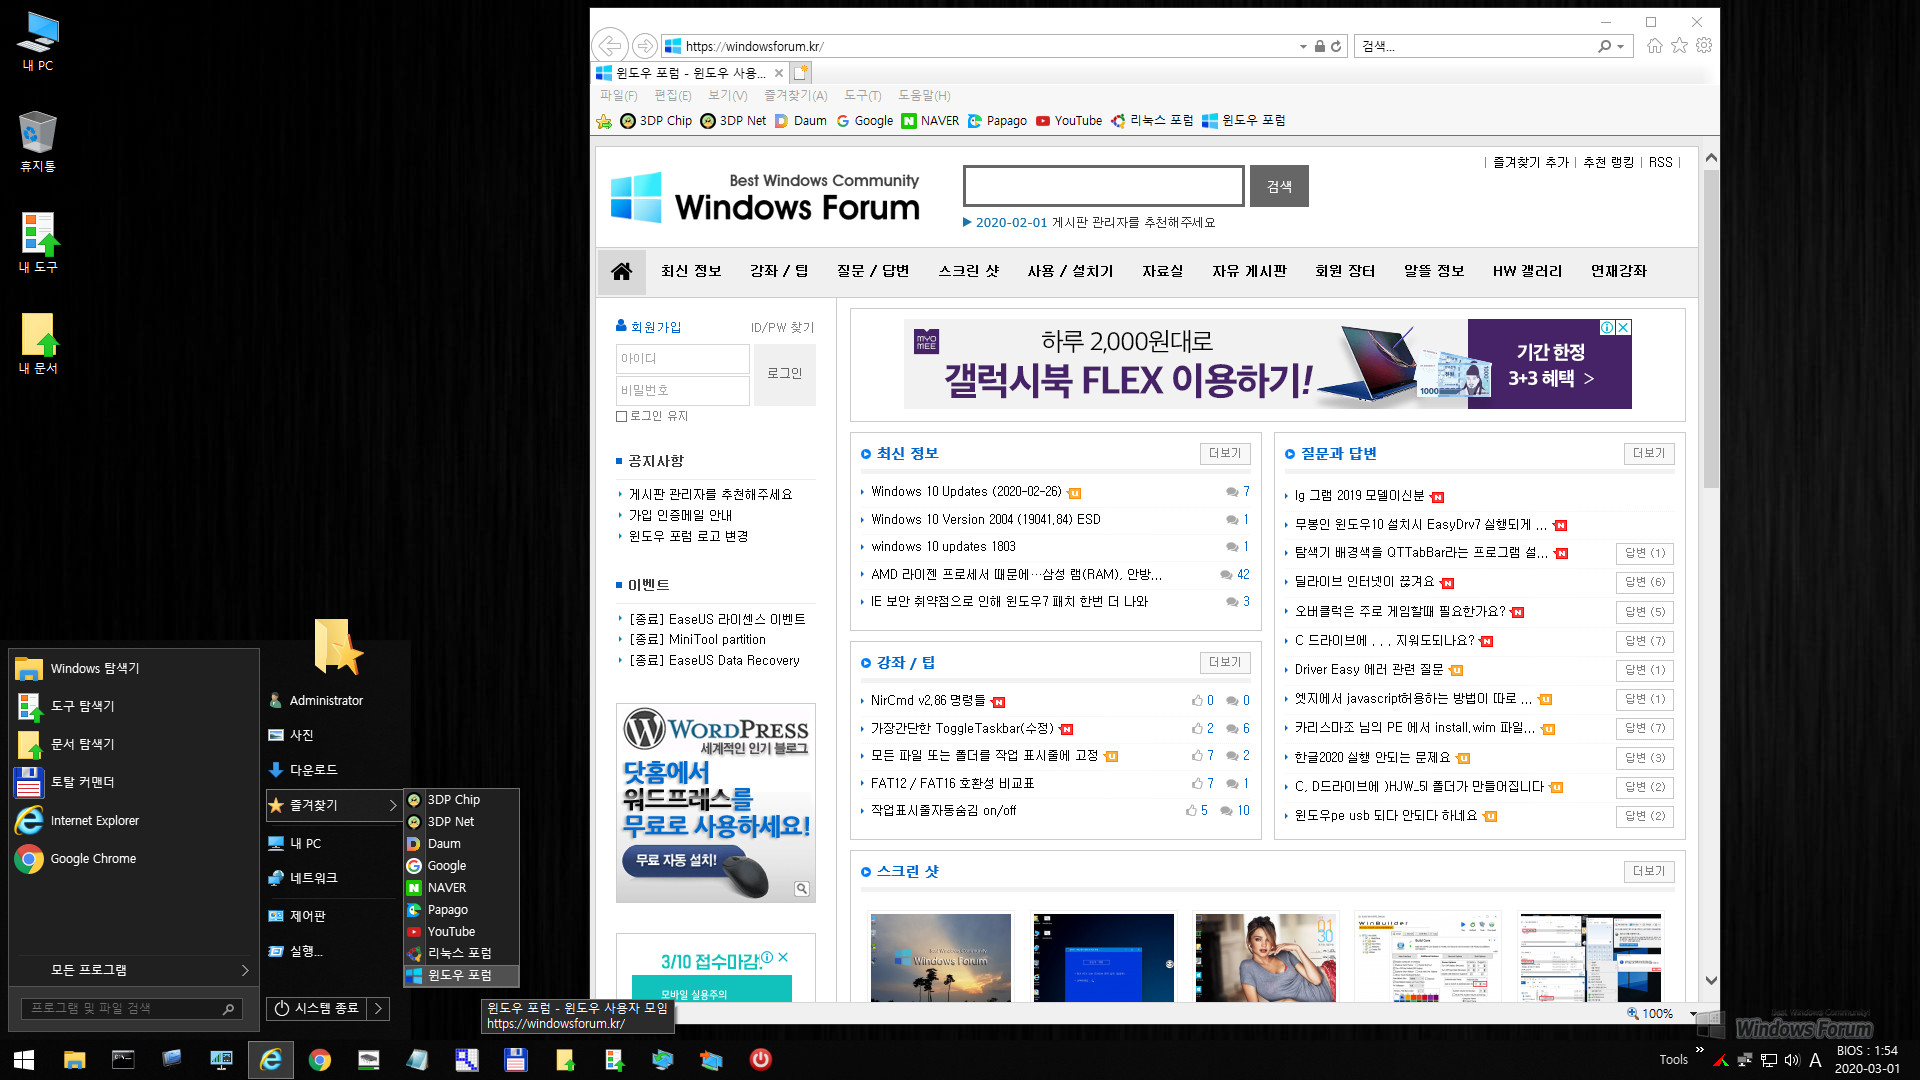The image size is (1920, 1080).
Task: Open the 파일(F) menu
Action: pos(618,96)
